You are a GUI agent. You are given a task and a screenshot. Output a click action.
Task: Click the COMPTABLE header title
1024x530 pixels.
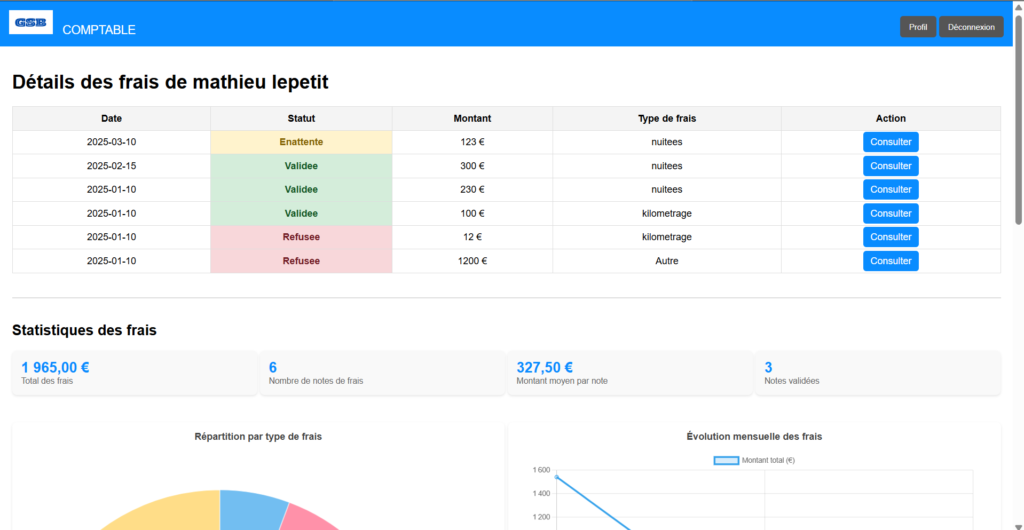point(99,30)
